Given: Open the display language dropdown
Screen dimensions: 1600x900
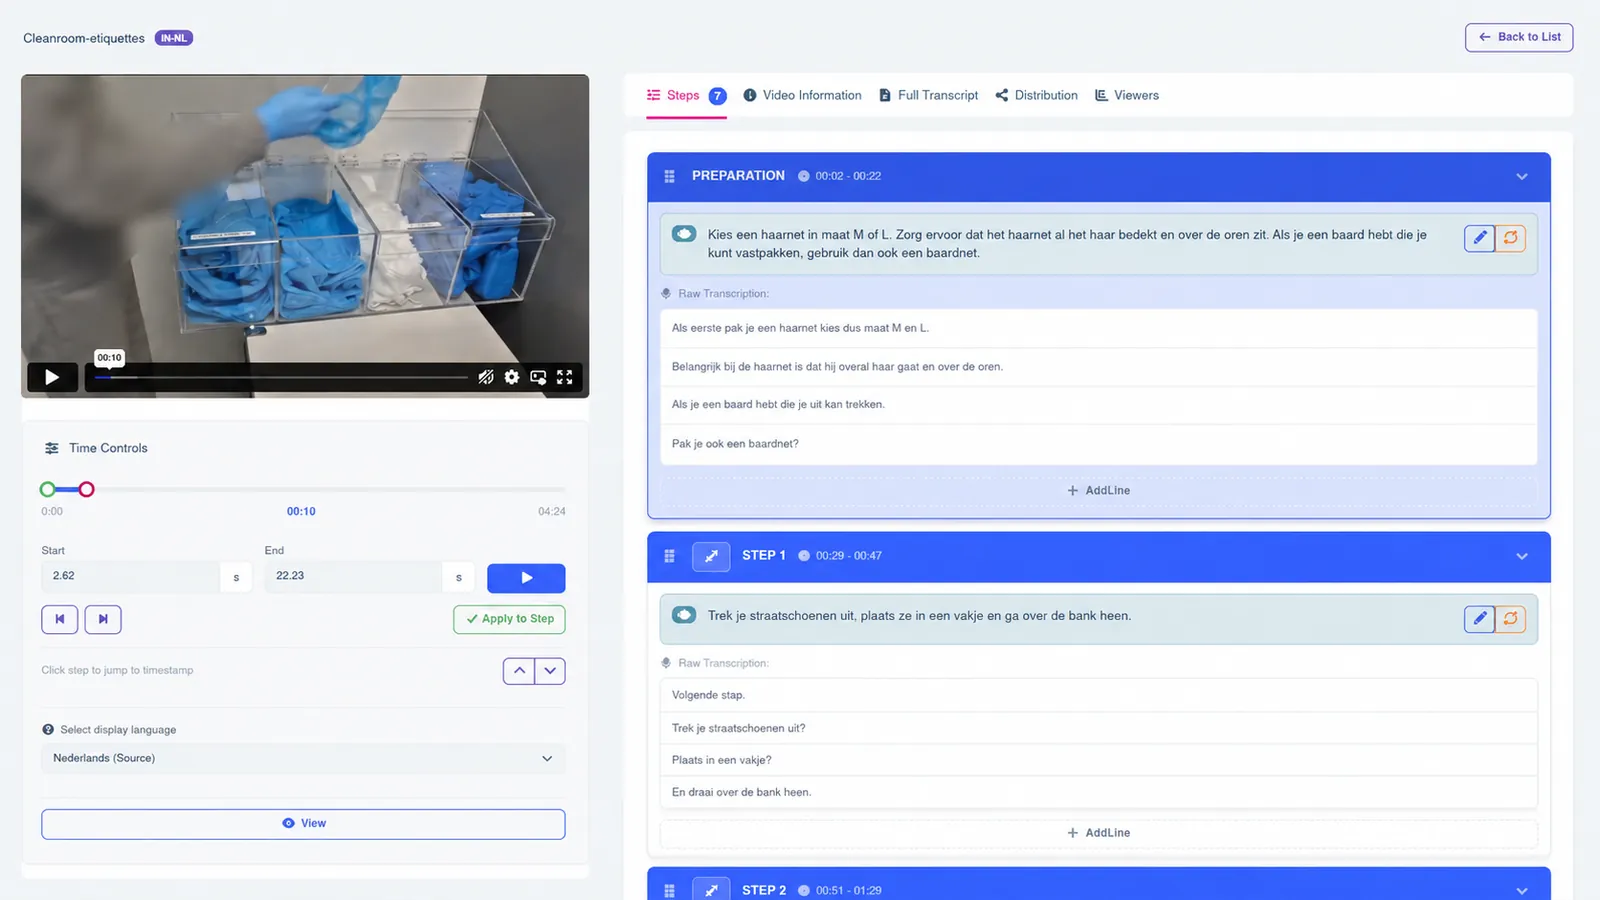Looking at the screenshot, I should 303,758.
